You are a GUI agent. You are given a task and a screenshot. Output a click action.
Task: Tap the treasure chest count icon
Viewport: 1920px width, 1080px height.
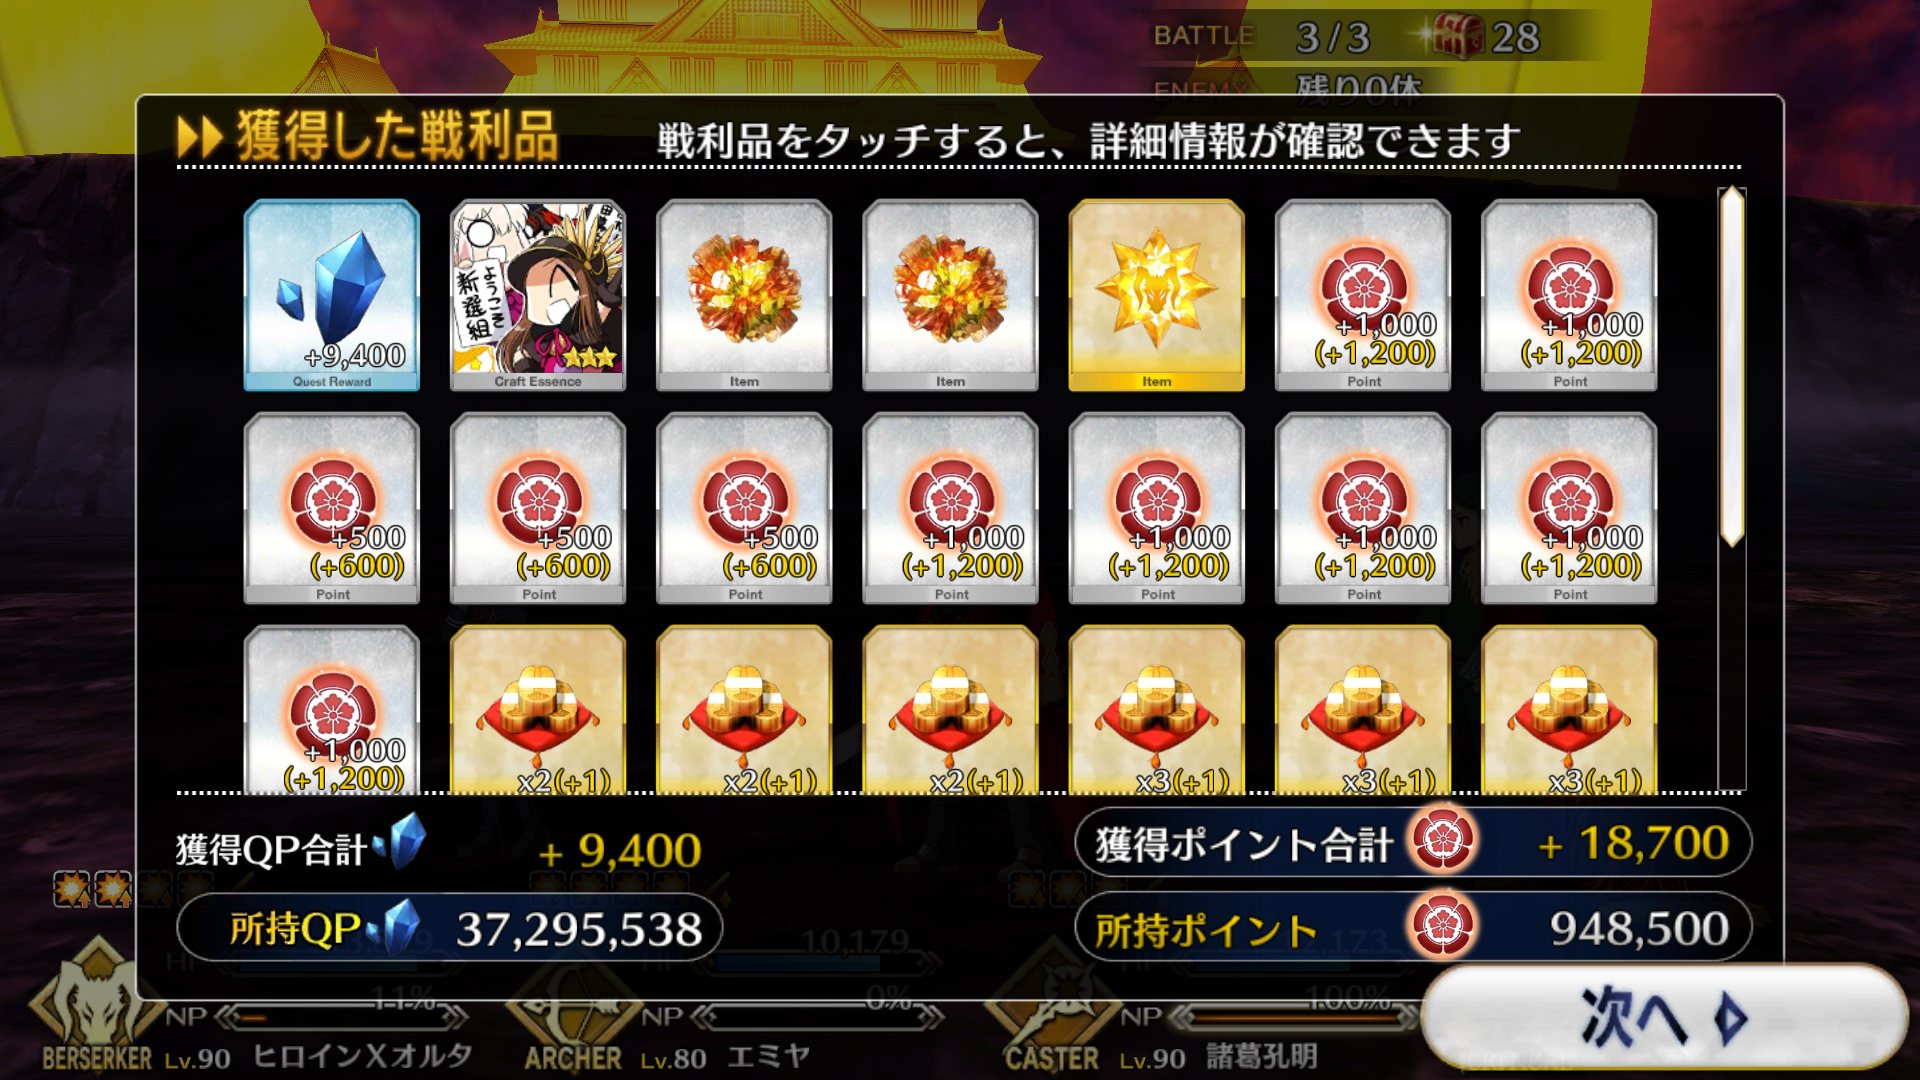click(x=1456, y=37)
